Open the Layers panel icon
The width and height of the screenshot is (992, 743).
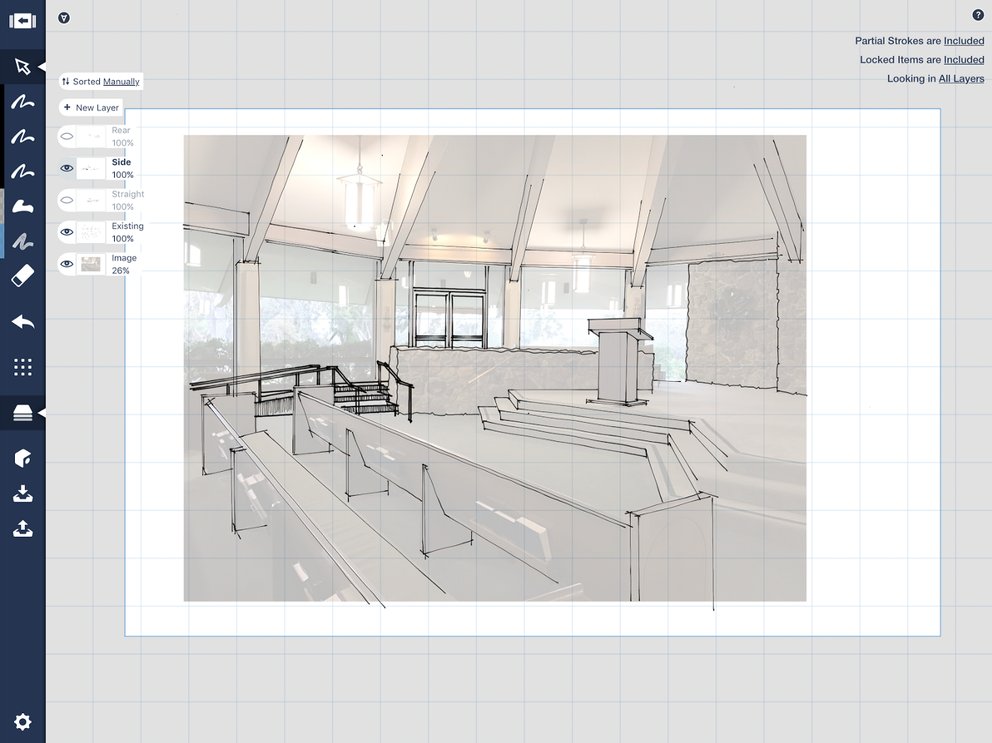click(x=22, y=412)
